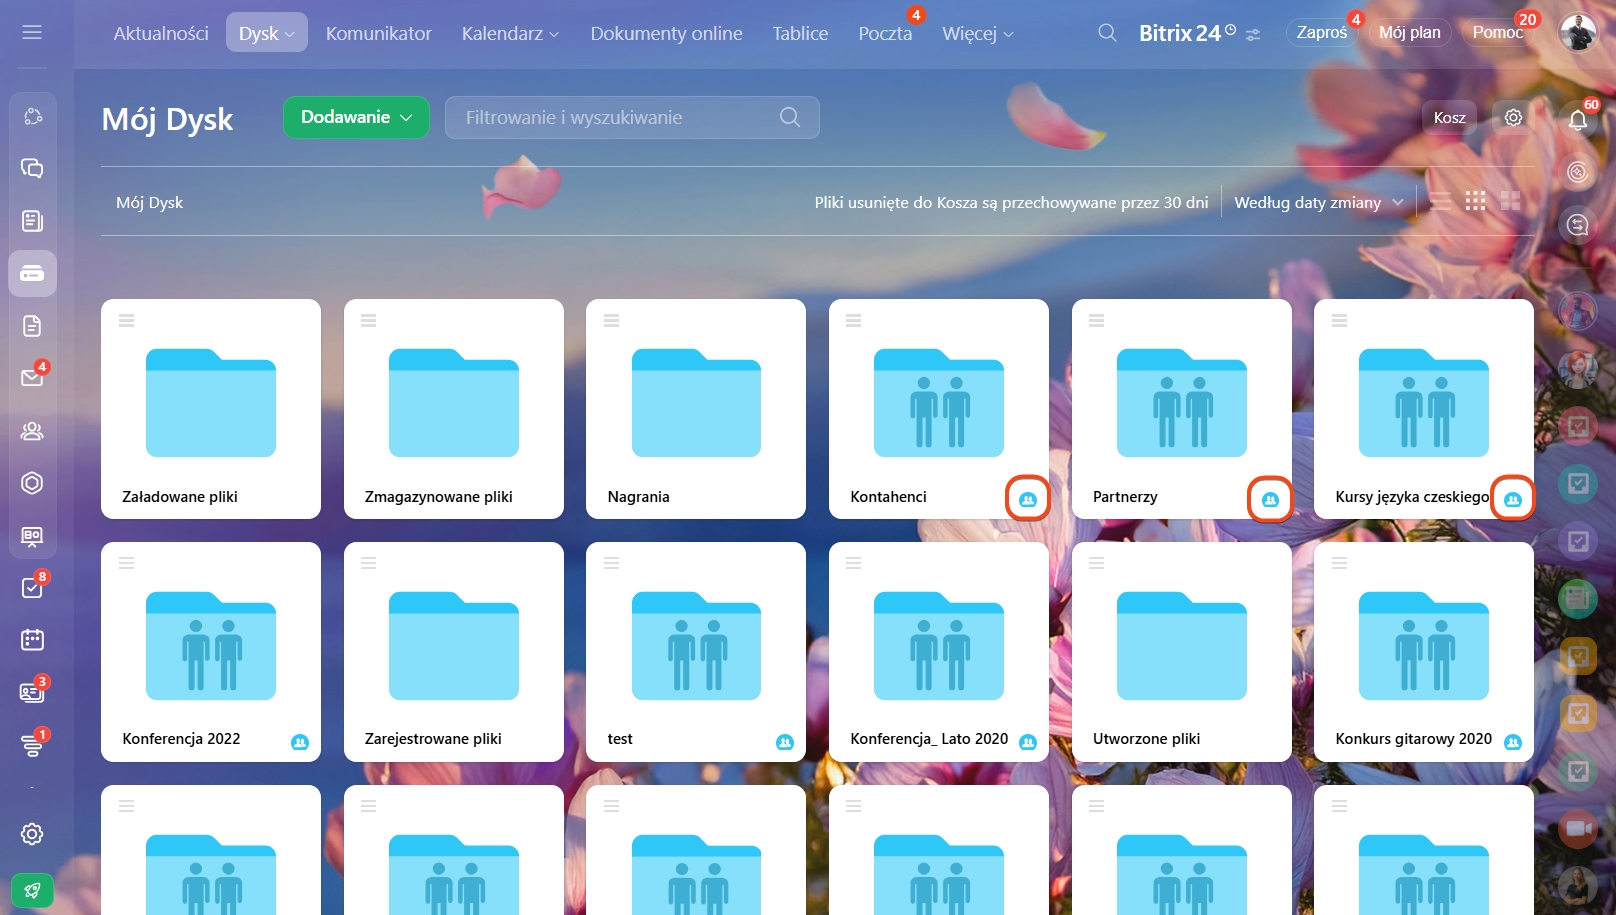Go to Aktualności tab
The height and width of the screenshot is (915, 1616).
tap(161, 33)
